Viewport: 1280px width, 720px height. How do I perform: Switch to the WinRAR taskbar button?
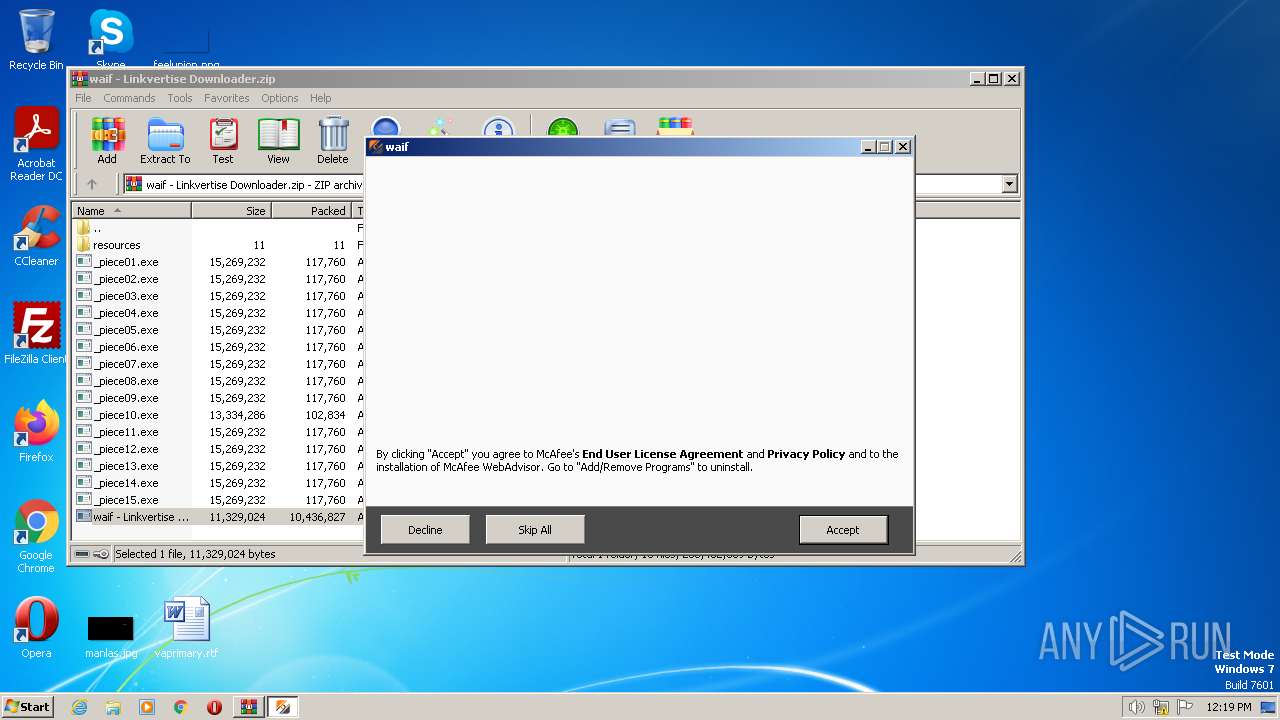[248, 707]
